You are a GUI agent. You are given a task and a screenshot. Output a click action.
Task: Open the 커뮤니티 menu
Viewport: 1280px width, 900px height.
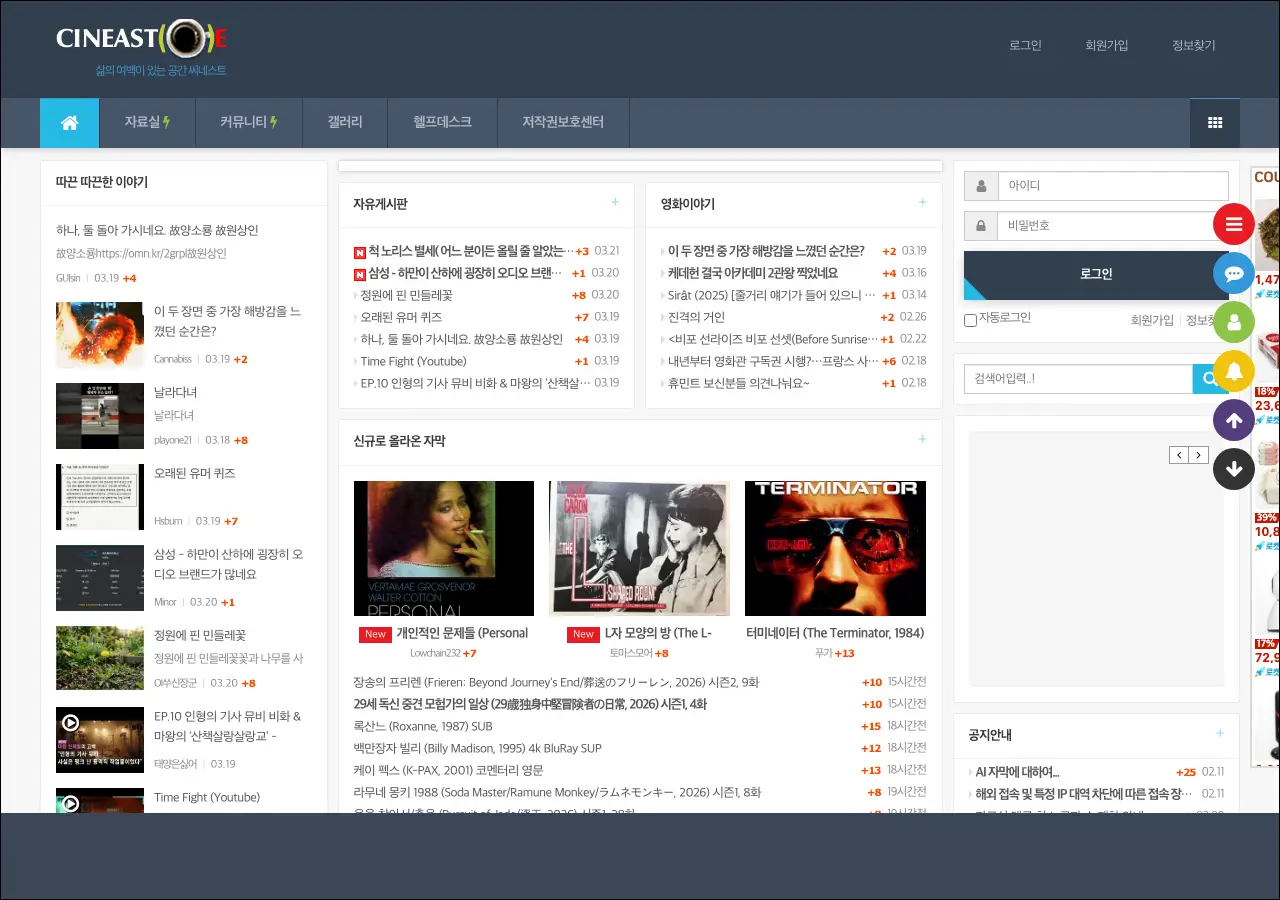(248, 123)
